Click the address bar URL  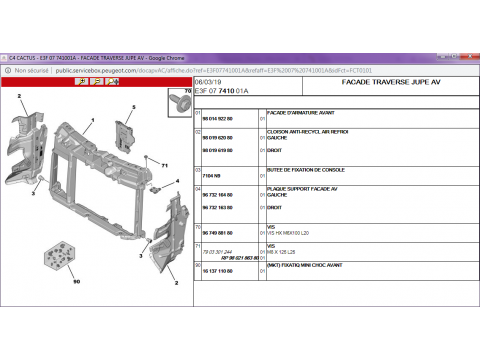[213, 71]
